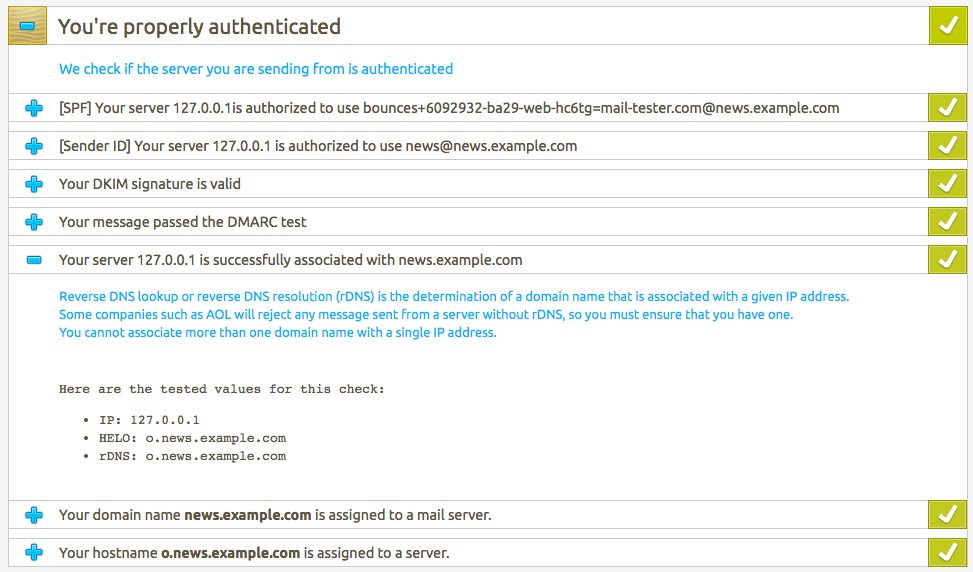Click the SPF authorized server row text
Screen dimensions: 973x572
449,109
